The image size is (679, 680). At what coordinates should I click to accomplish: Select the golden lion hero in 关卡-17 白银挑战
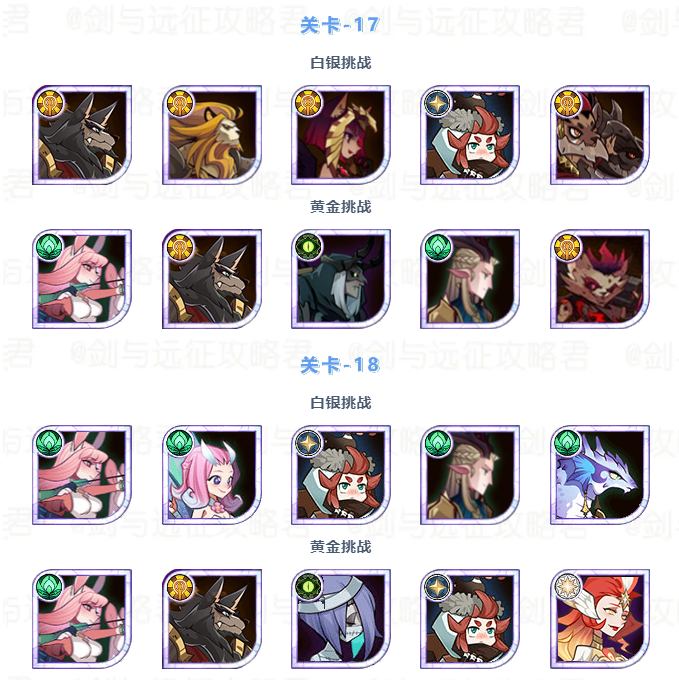point(212,135)
